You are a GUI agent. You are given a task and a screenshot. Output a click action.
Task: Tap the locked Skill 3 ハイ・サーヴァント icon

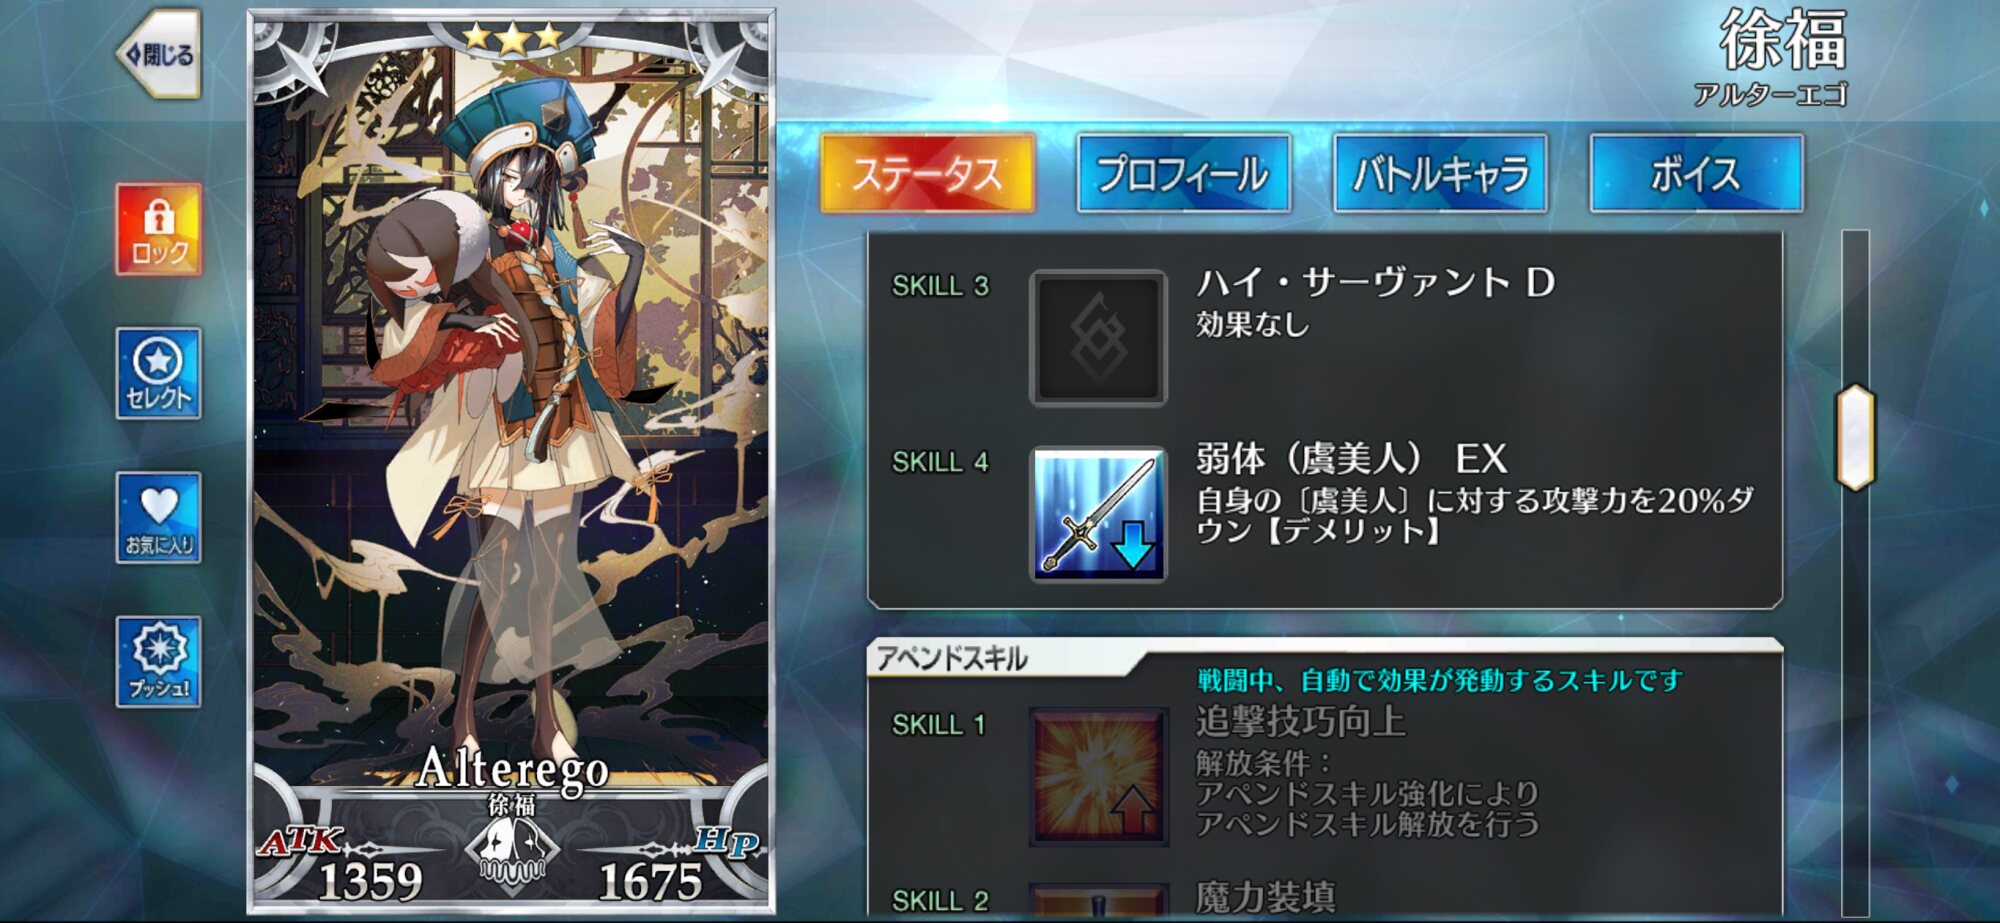[x=1098, y=338]
